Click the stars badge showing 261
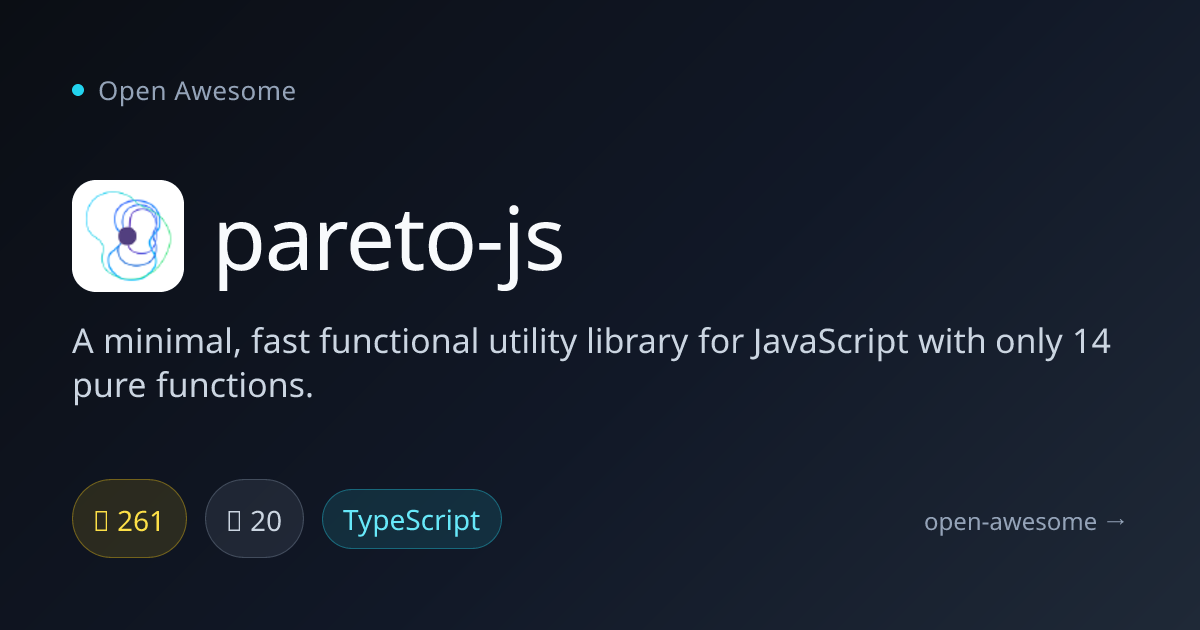Screen dimensions: 1200x630 tap(130, 519)
